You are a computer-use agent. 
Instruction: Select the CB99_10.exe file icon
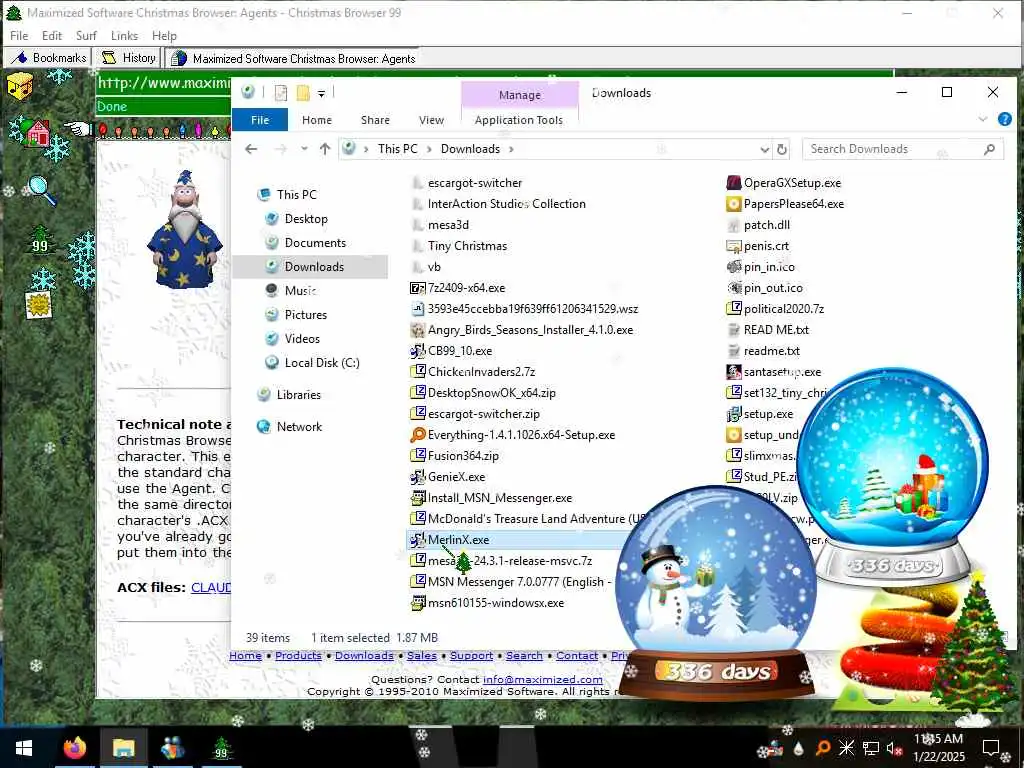418,351
